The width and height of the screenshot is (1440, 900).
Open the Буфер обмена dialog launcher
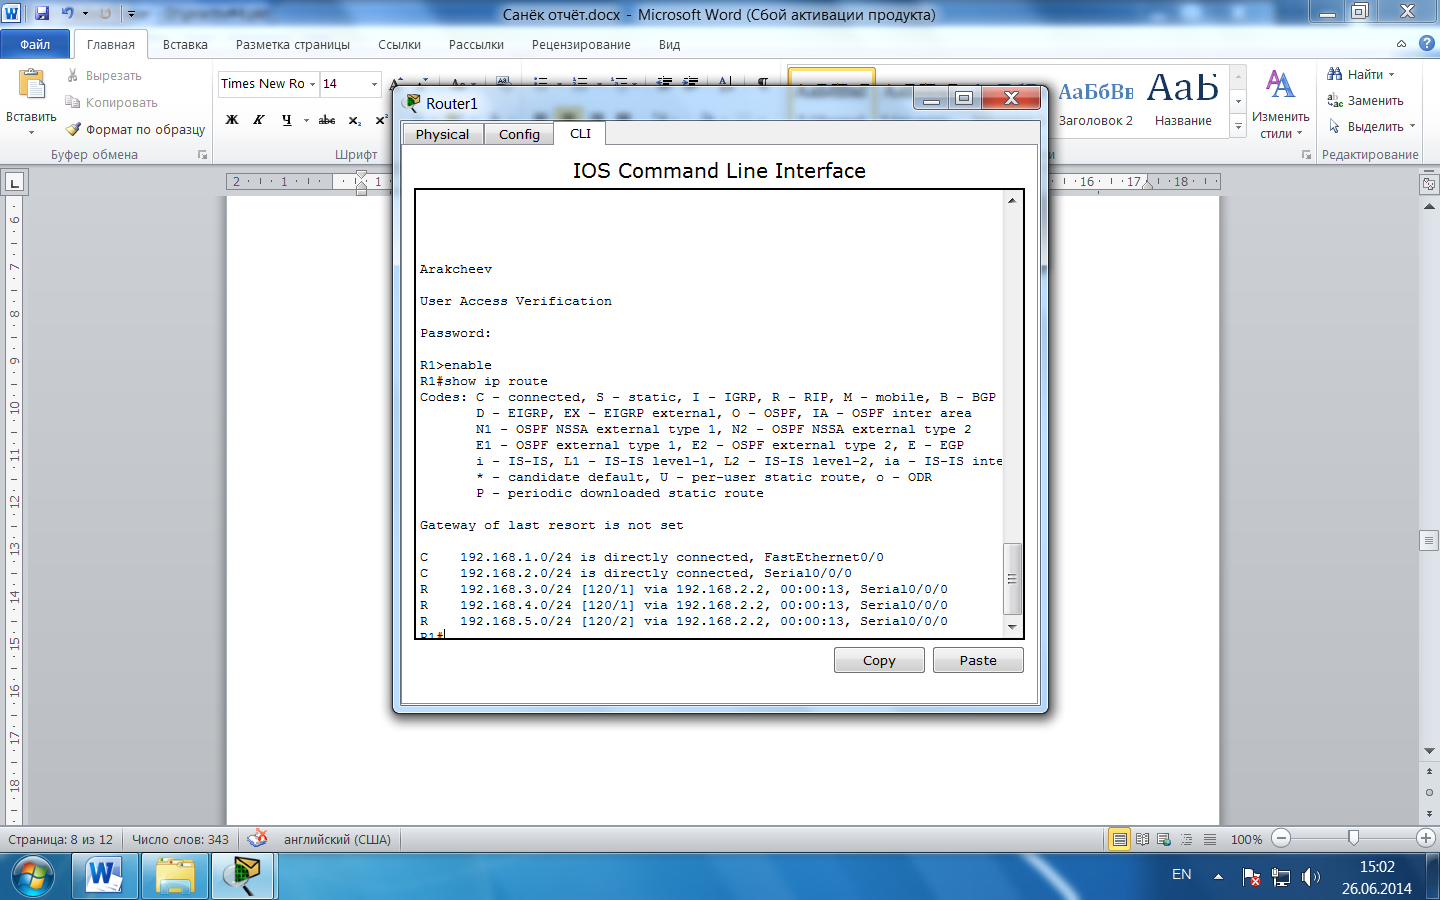click(203, 155)
